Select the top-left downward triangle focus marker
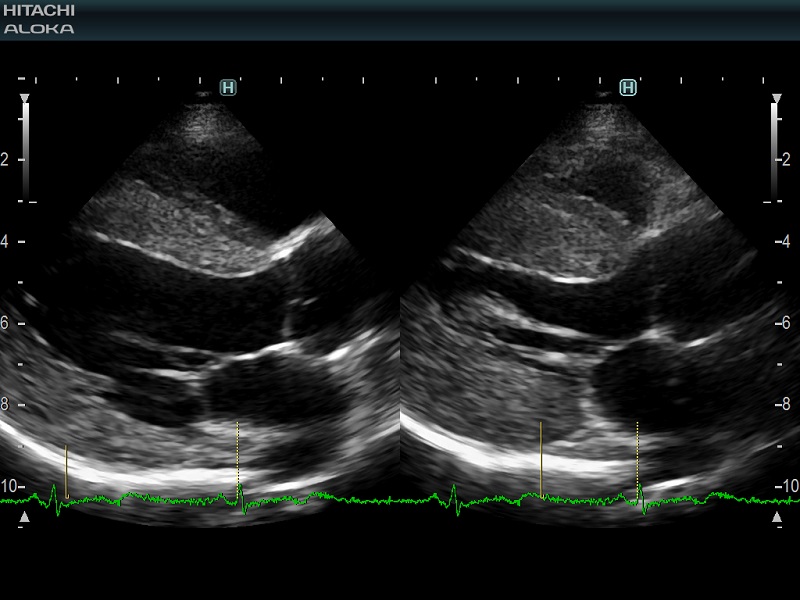 coord(25,99)
